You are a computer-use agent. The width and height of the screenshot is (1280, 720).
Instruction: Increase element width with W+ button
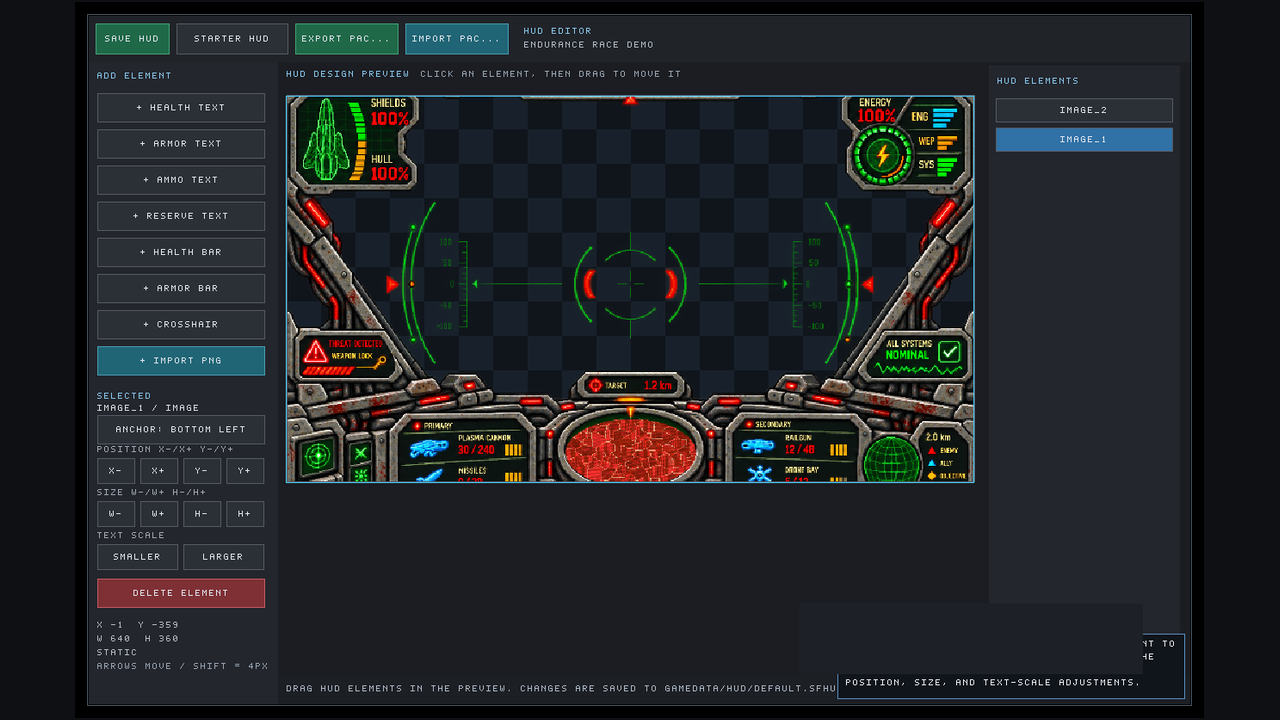[x=159, y=514]
